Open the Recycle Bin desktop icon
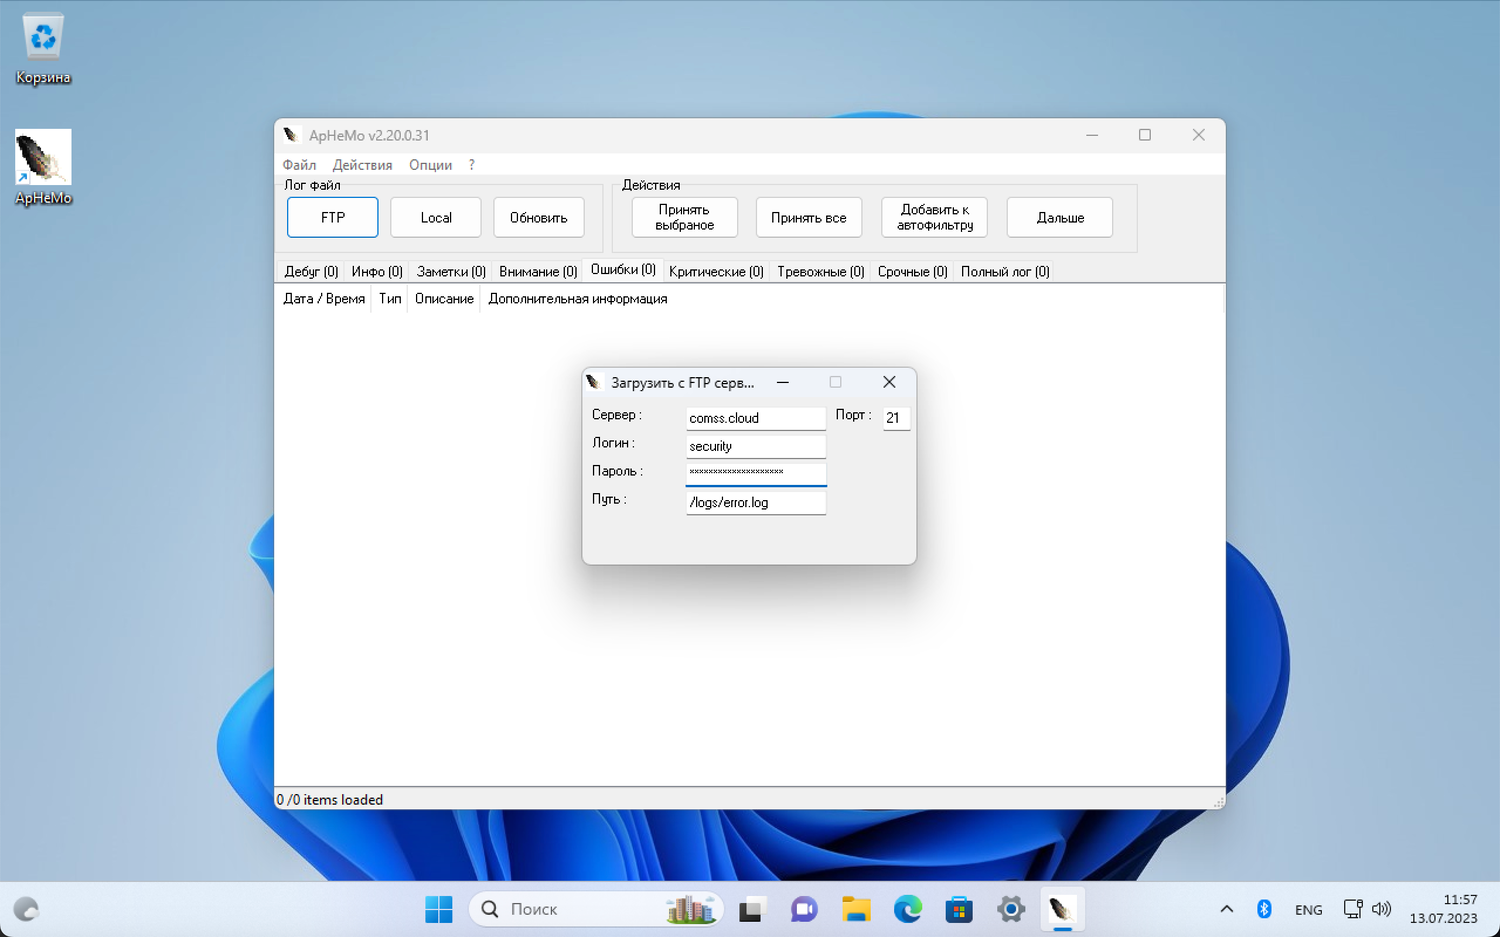1500x937 pixels. point(43,48)
